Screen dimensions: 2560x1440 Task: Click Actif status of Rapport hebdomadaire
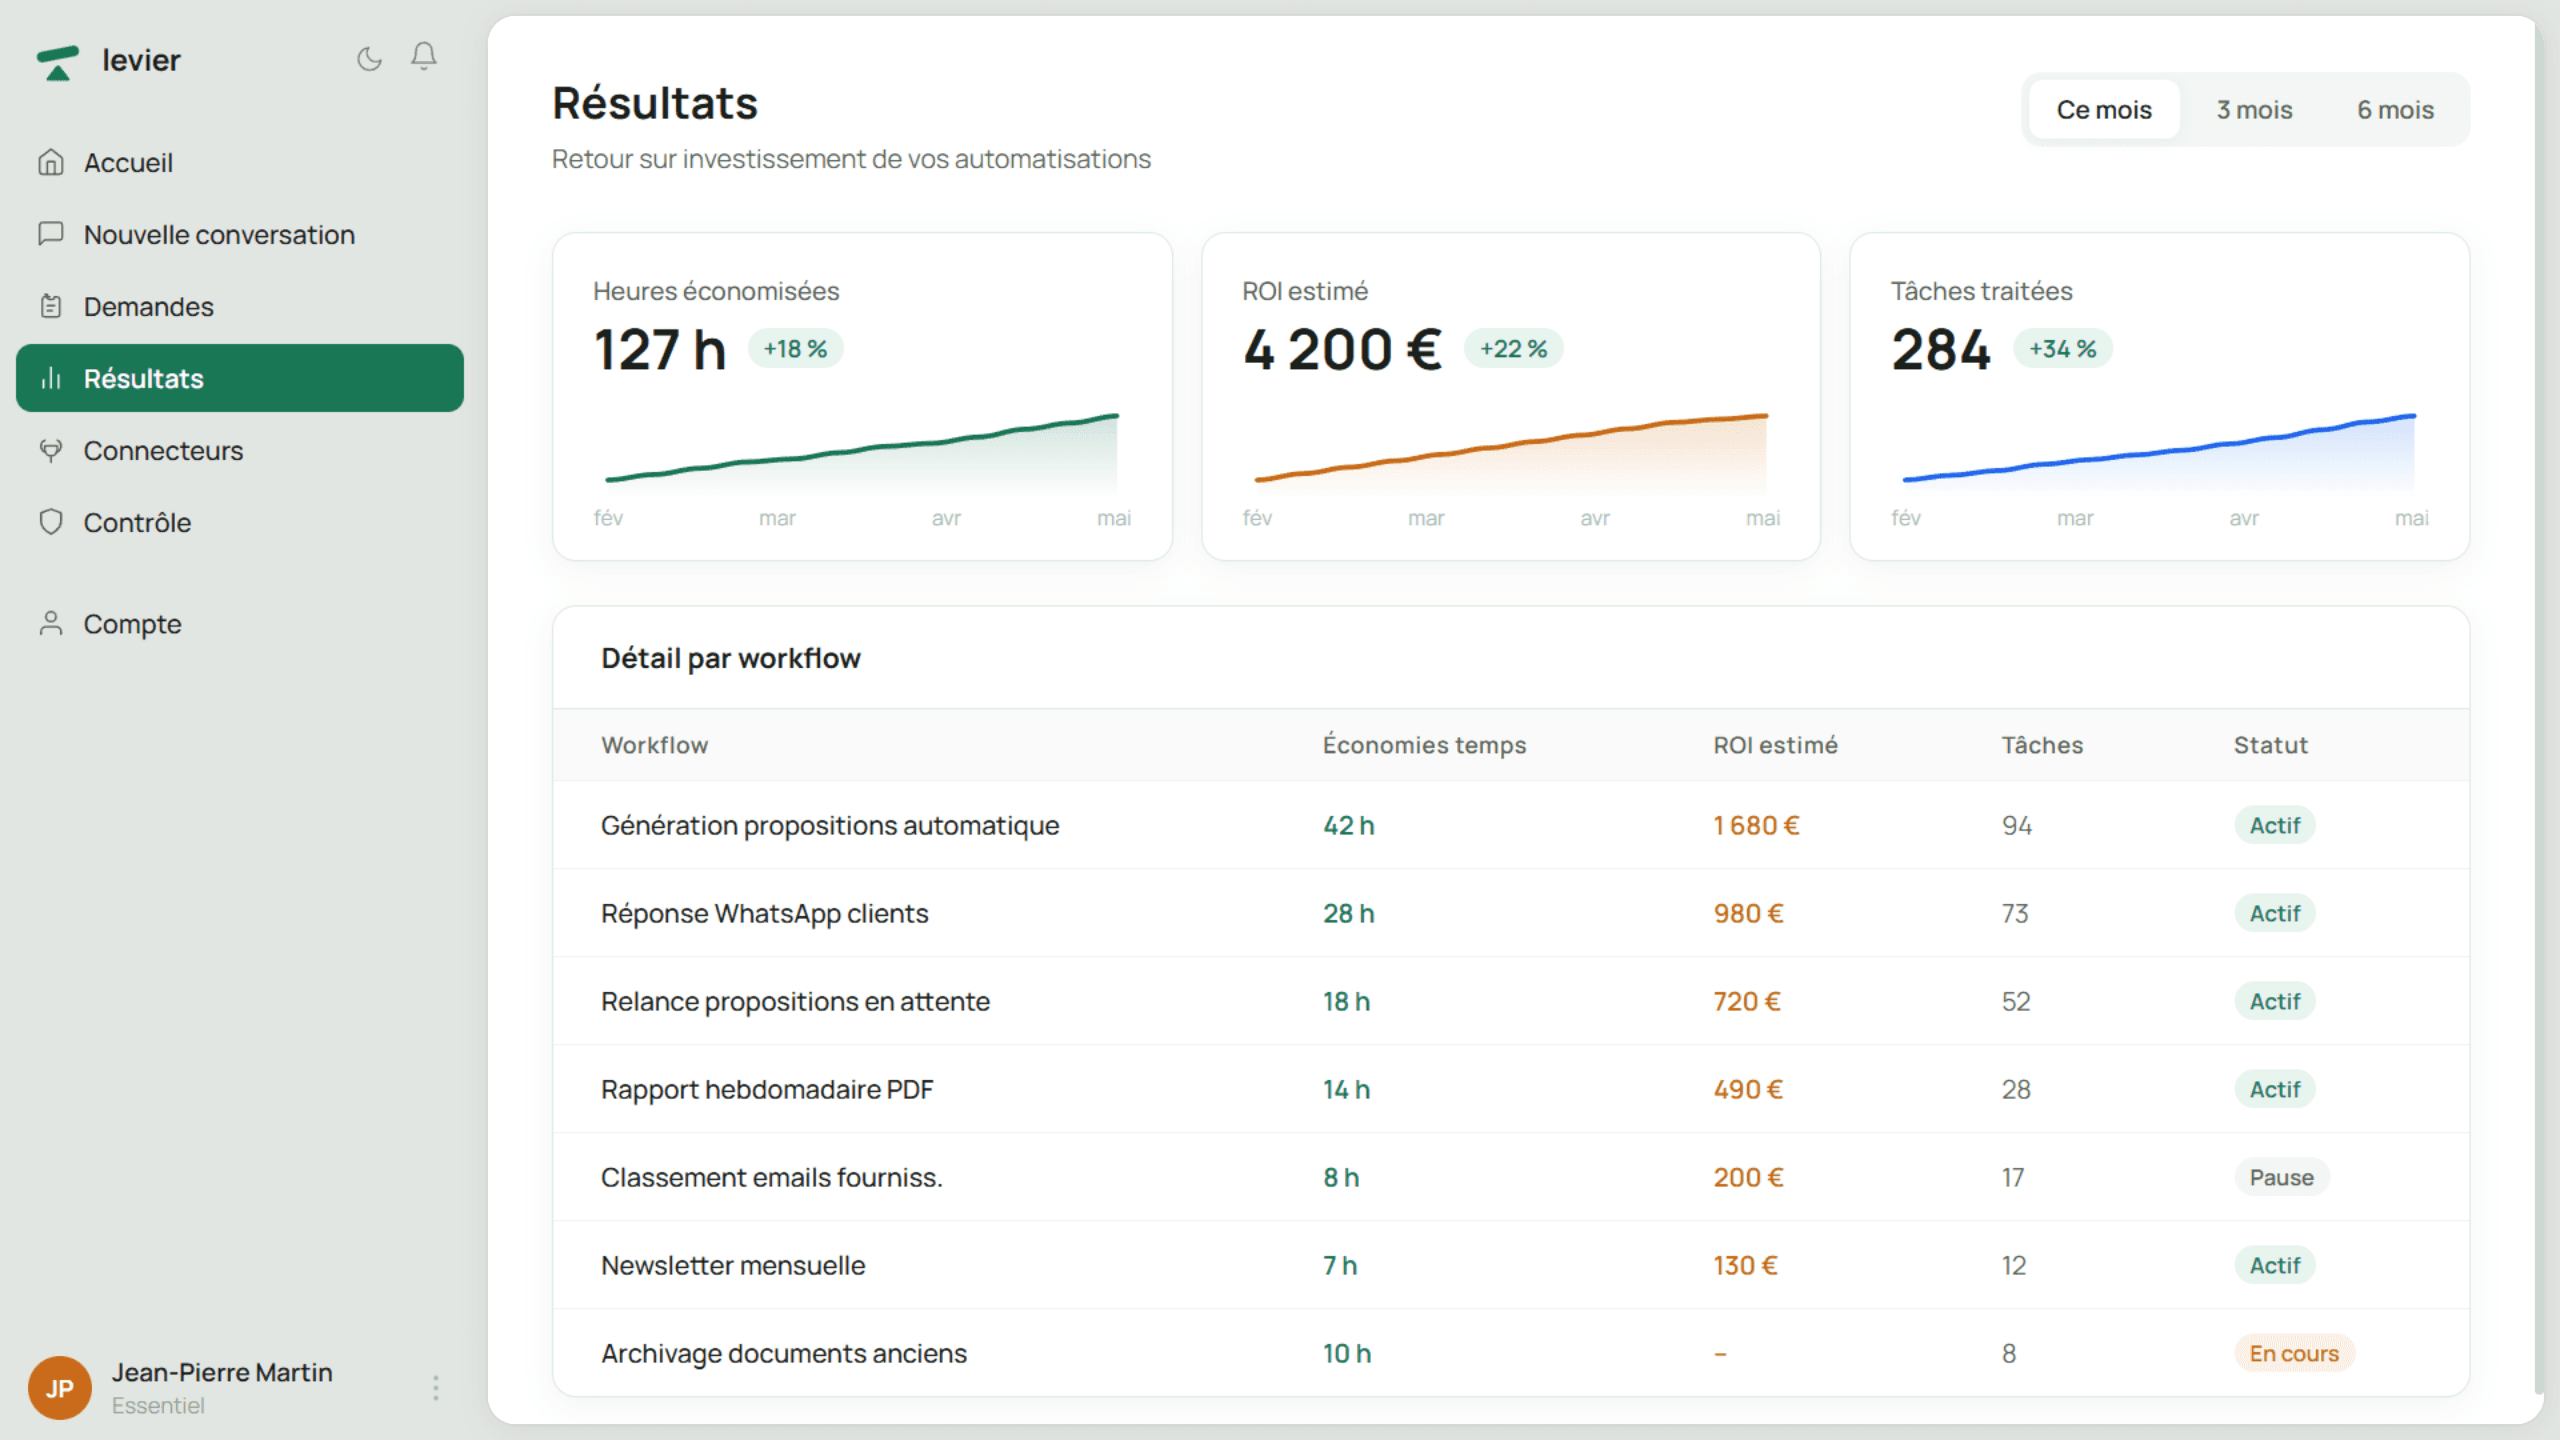coord(2274,1089)
